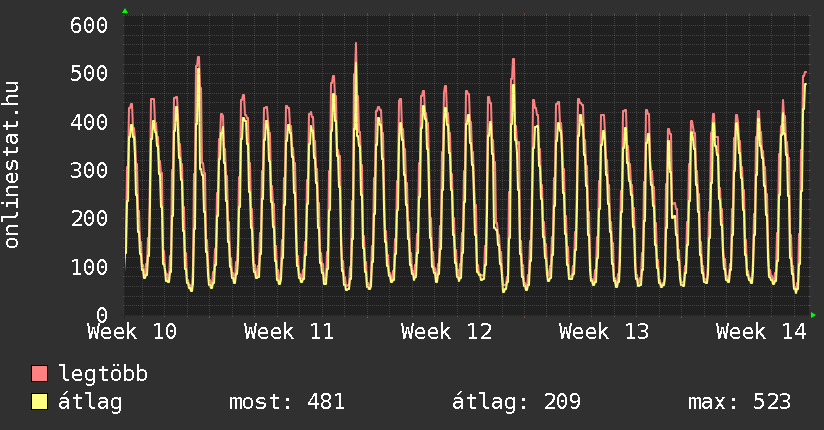Click the onlinestat.hu vertical axis title
Image resolution: width=824 pixels, height=430 pixels.
pyautogui.click(x=12, y=165)
